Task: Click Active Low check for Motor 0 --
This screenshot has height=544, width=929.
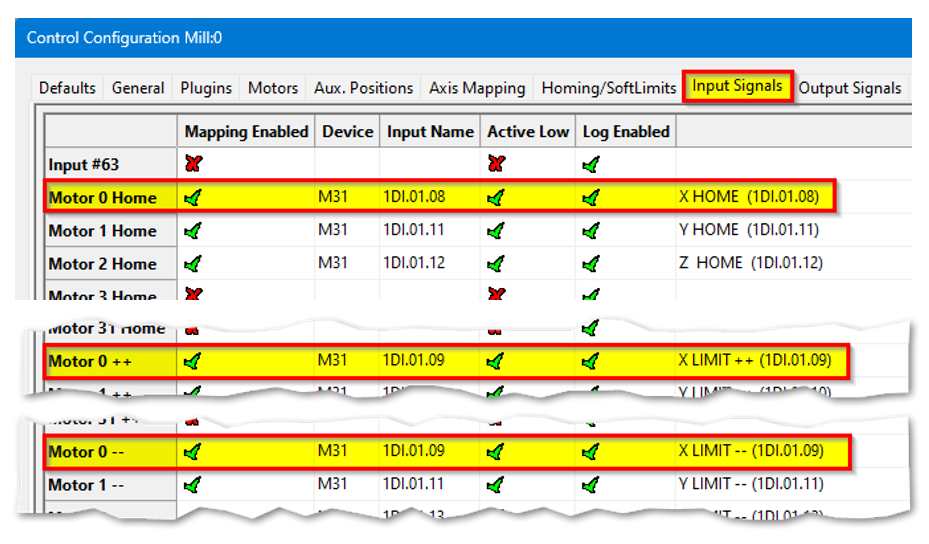Action: [x=495, y=452]
